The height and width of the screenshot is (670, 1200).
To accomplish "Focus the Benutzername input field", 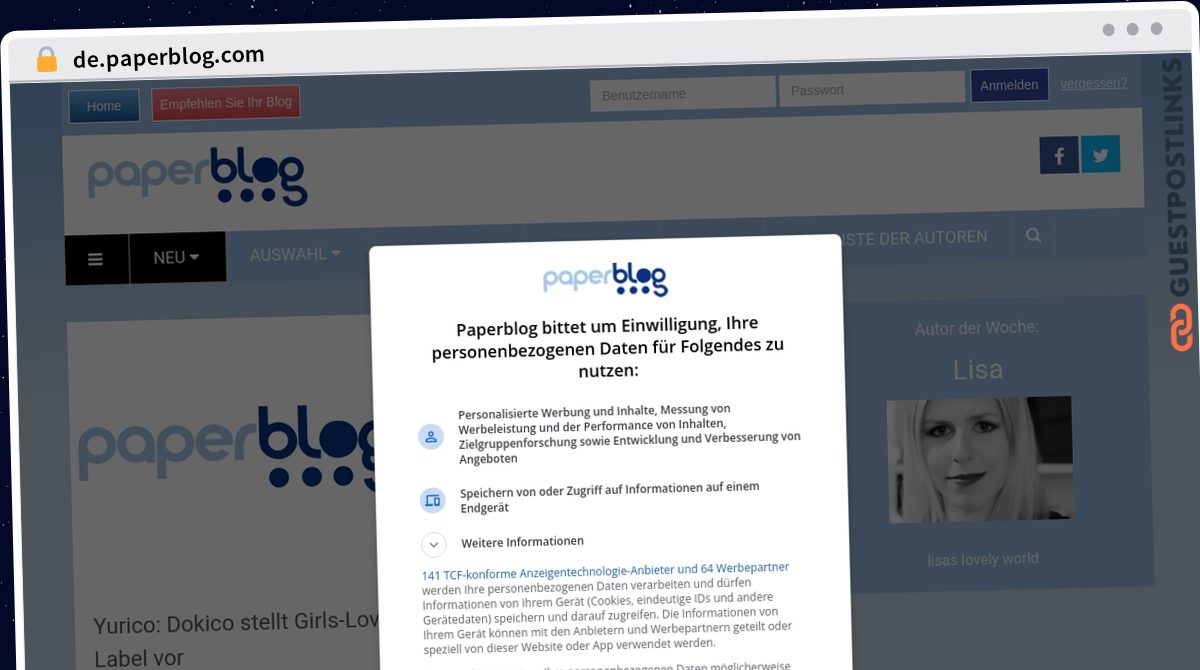I will click(683, 93).
